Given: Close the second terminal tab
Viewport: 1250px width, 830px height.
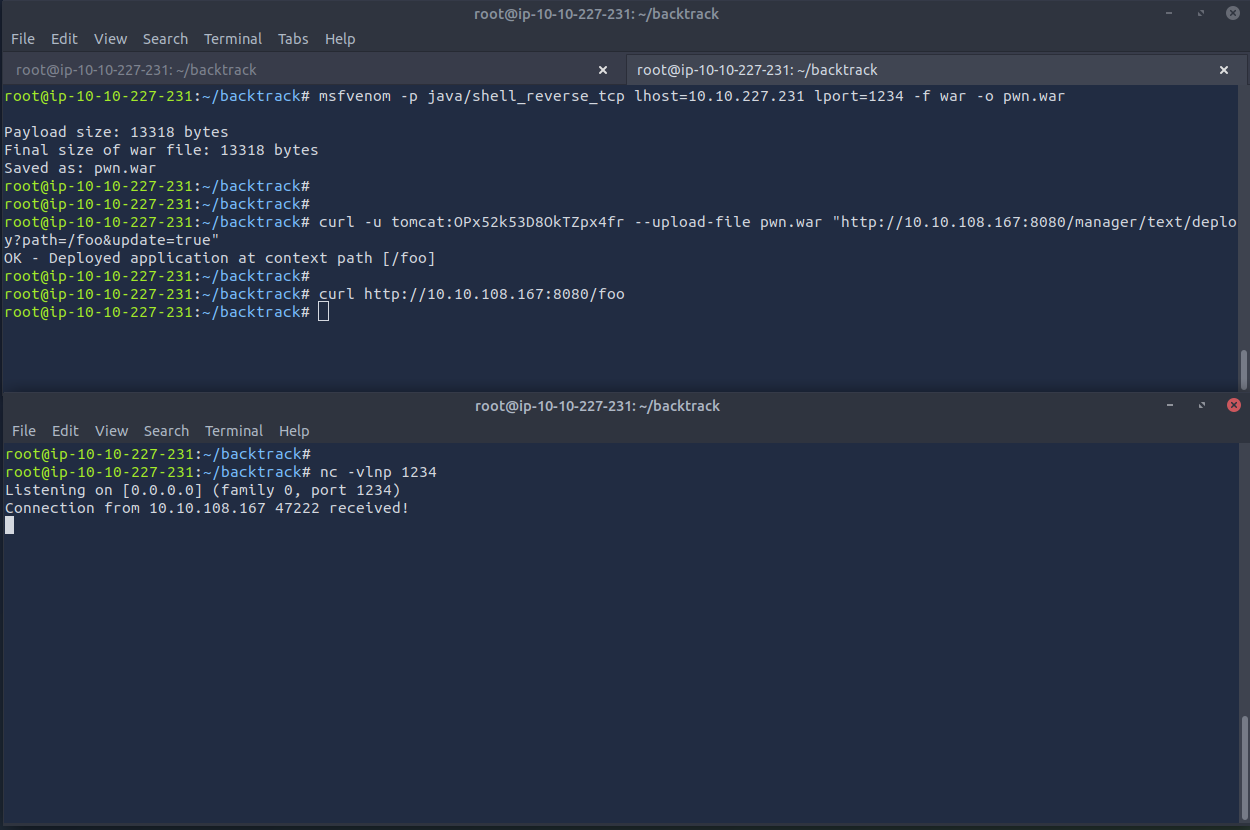Looking at the screenshot, I should pyautogui.click(x=1224, y=70).
